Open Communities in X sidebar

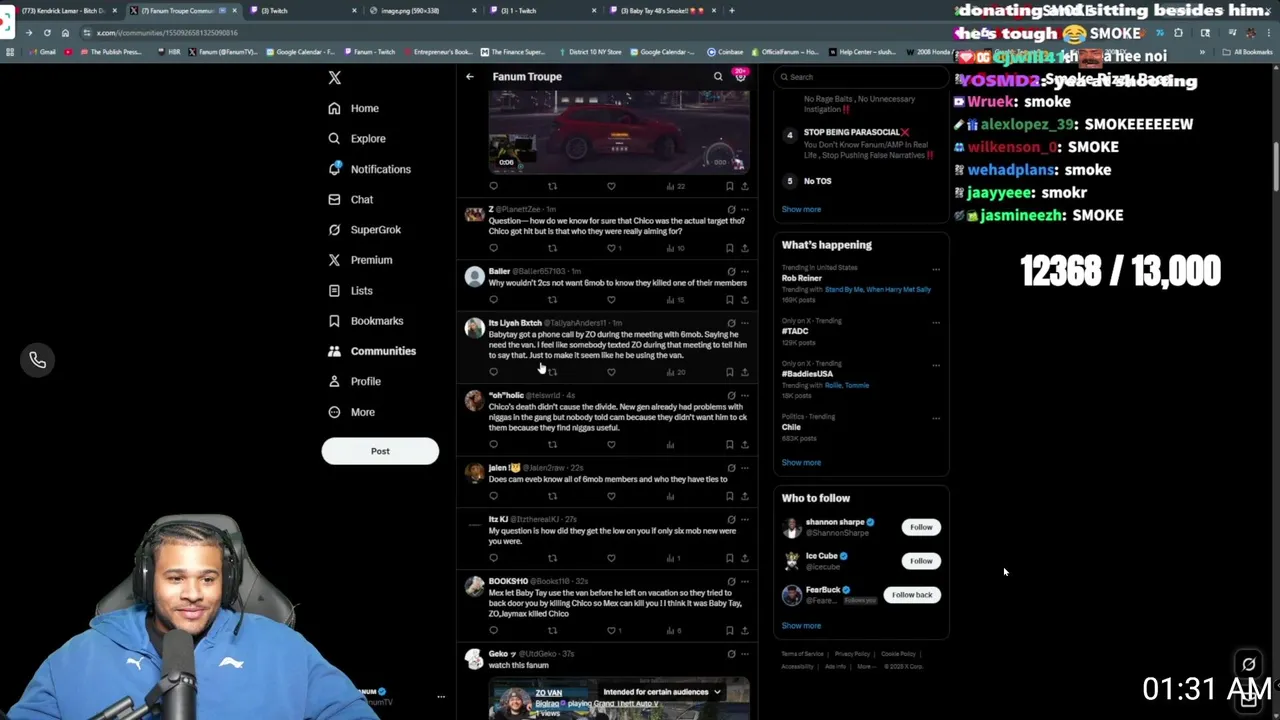click(371, 351)
